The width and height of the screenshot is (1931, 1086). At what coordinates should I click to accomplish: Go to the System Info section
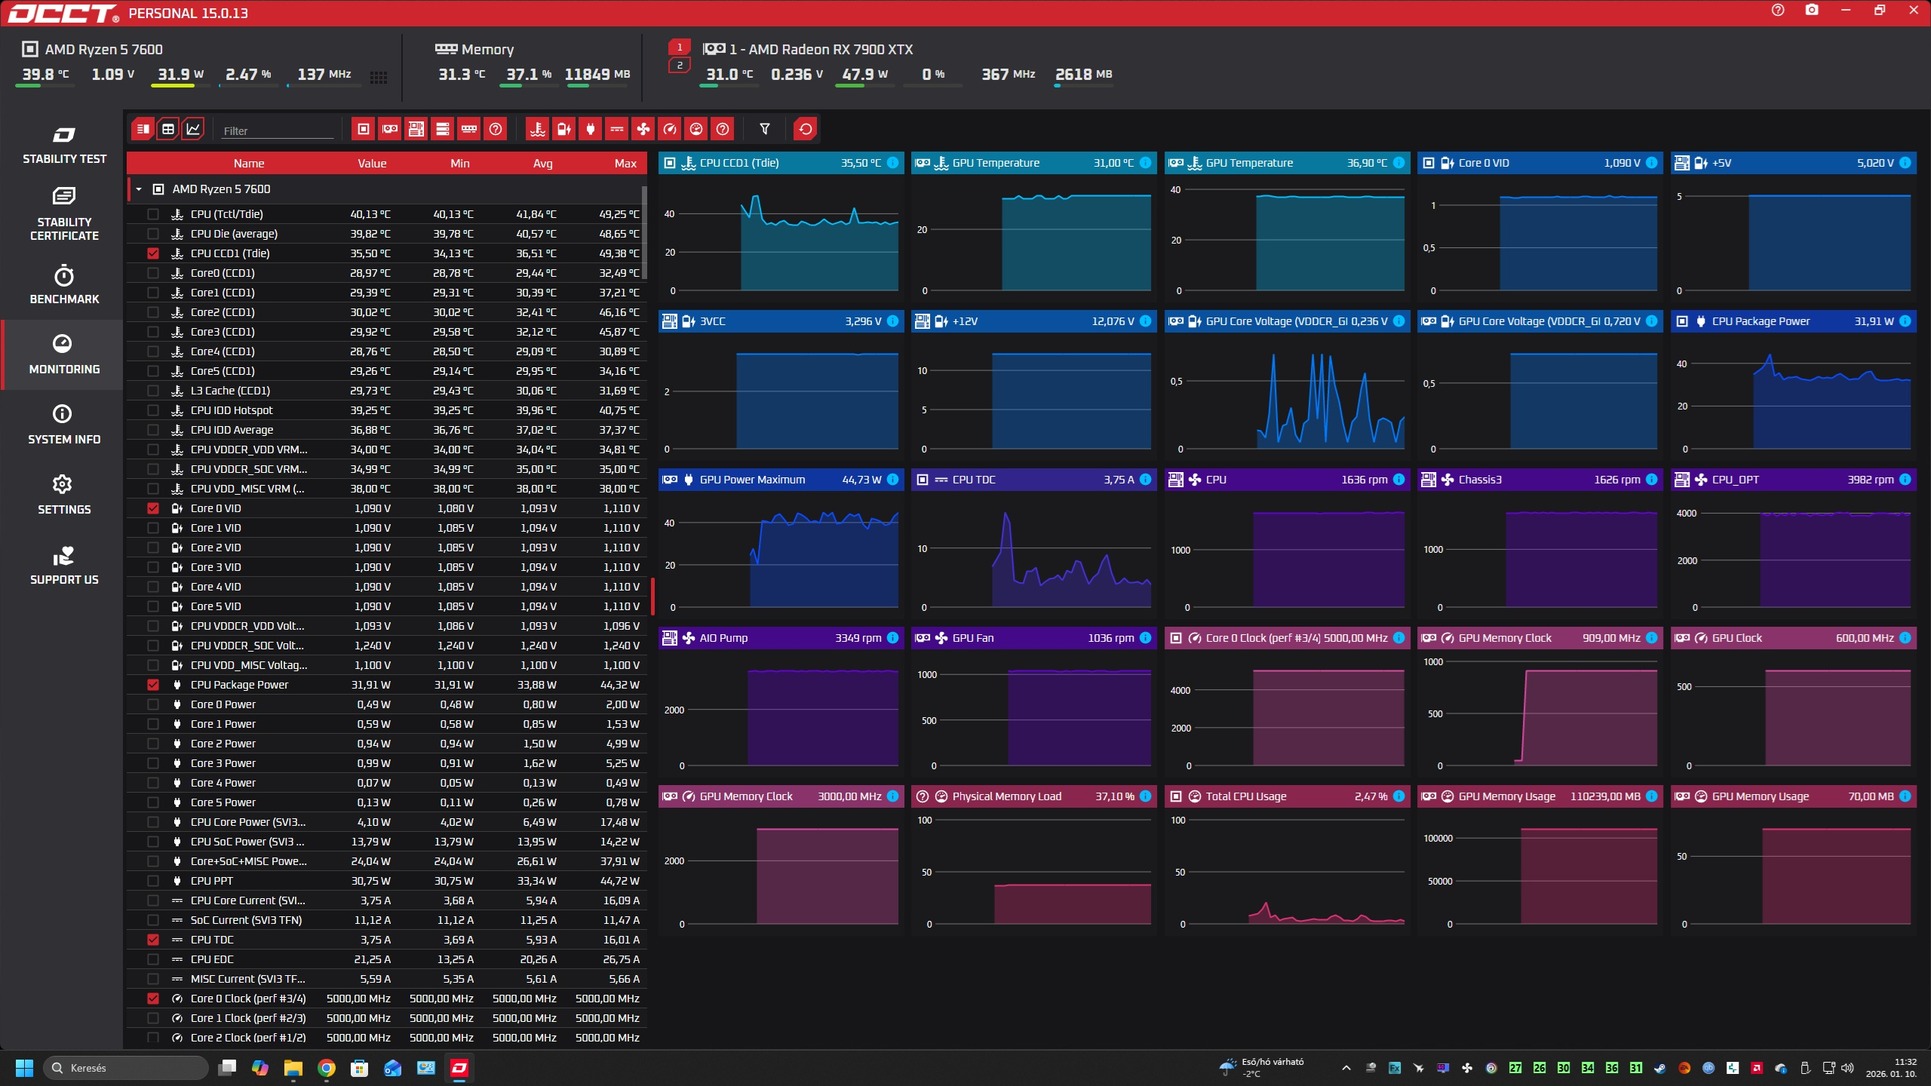(64, 424)
